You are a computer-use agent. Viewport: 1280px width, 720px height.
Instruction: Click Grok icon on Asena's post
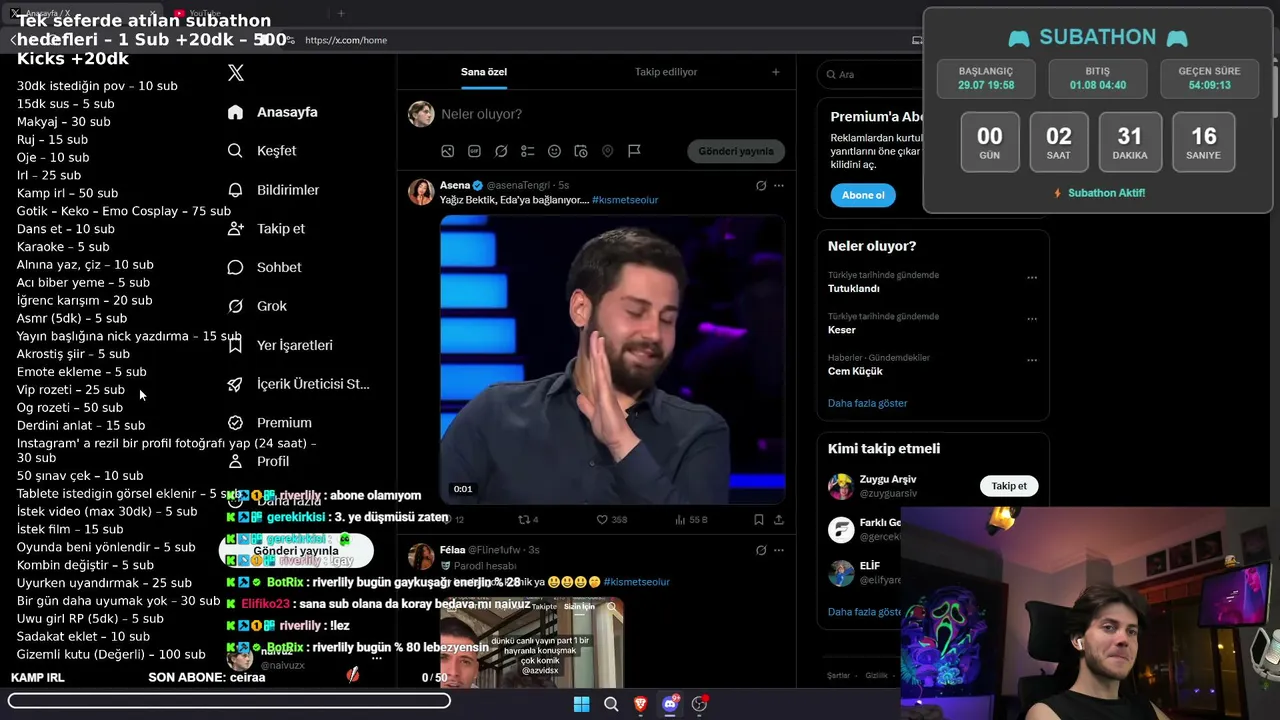[x=761, y=185]
